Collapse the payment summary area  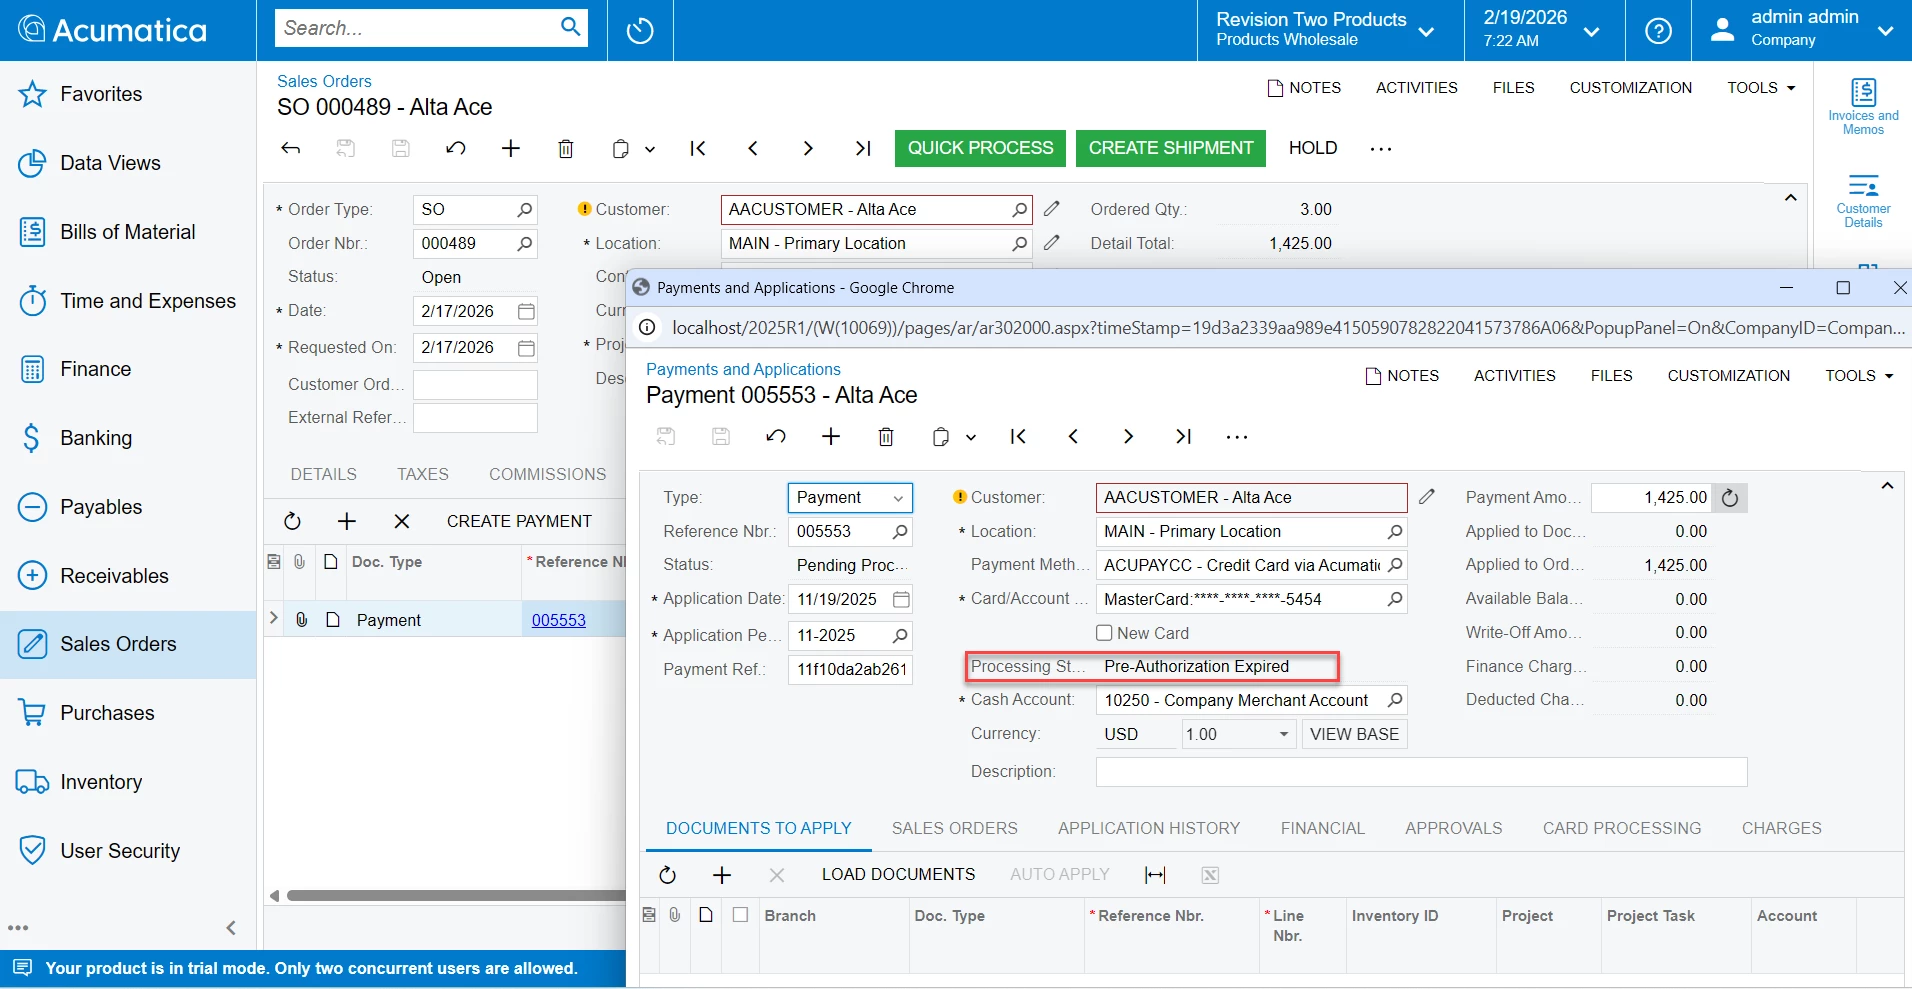click(1887, 486)
